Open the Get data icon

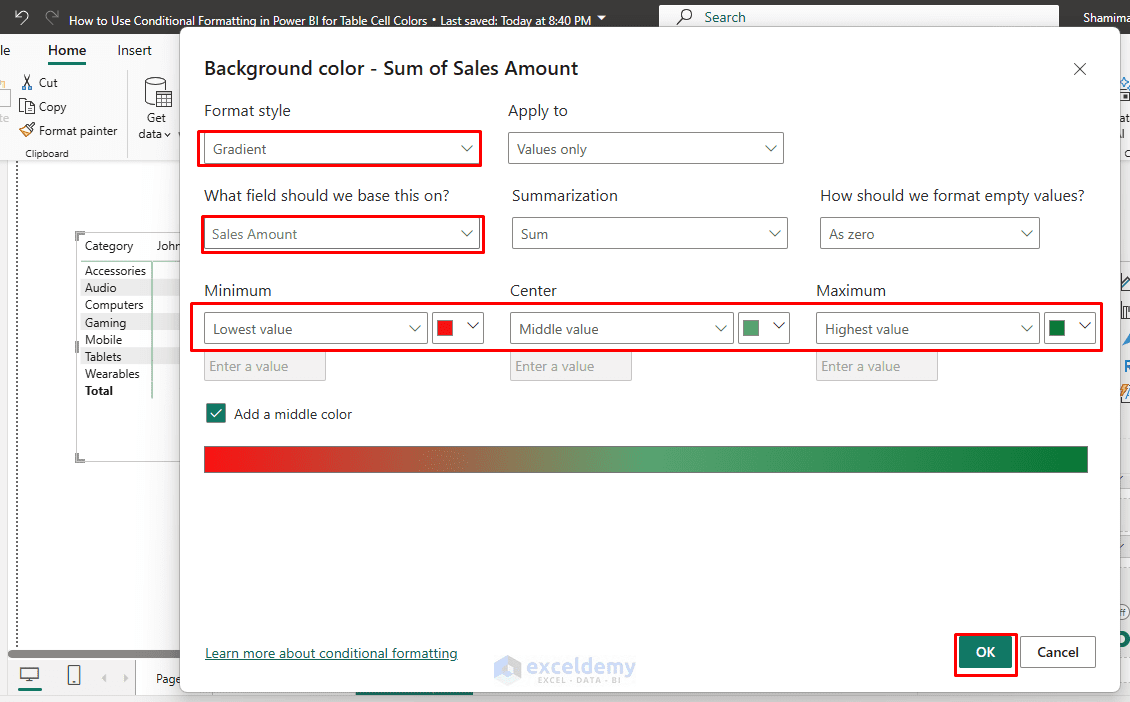coord(156,92)
